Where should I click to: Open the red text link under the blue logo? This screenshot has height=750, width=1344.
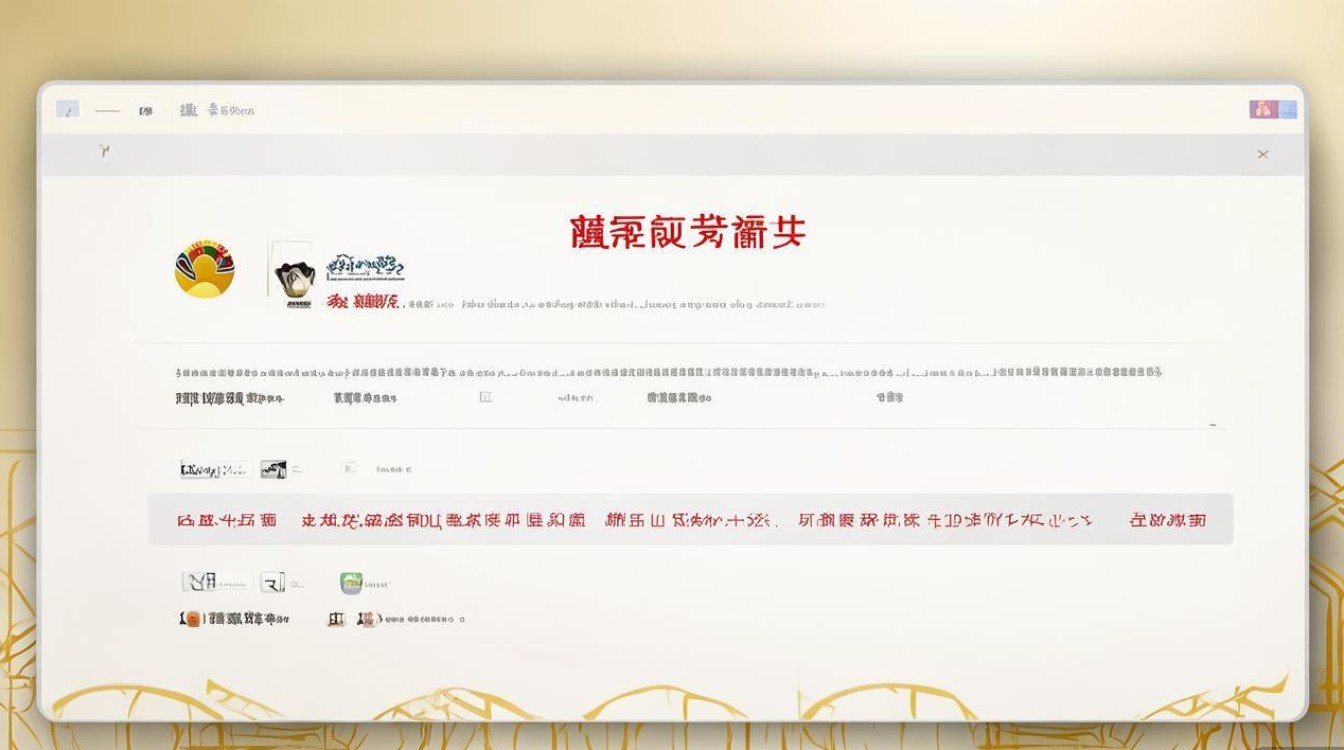[363, 302]
